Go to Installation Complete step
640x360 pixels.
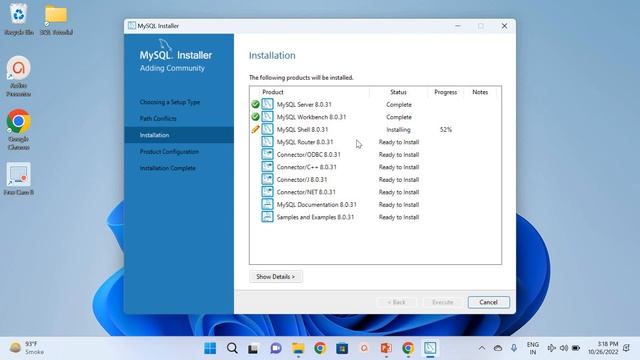click(168, 168)
